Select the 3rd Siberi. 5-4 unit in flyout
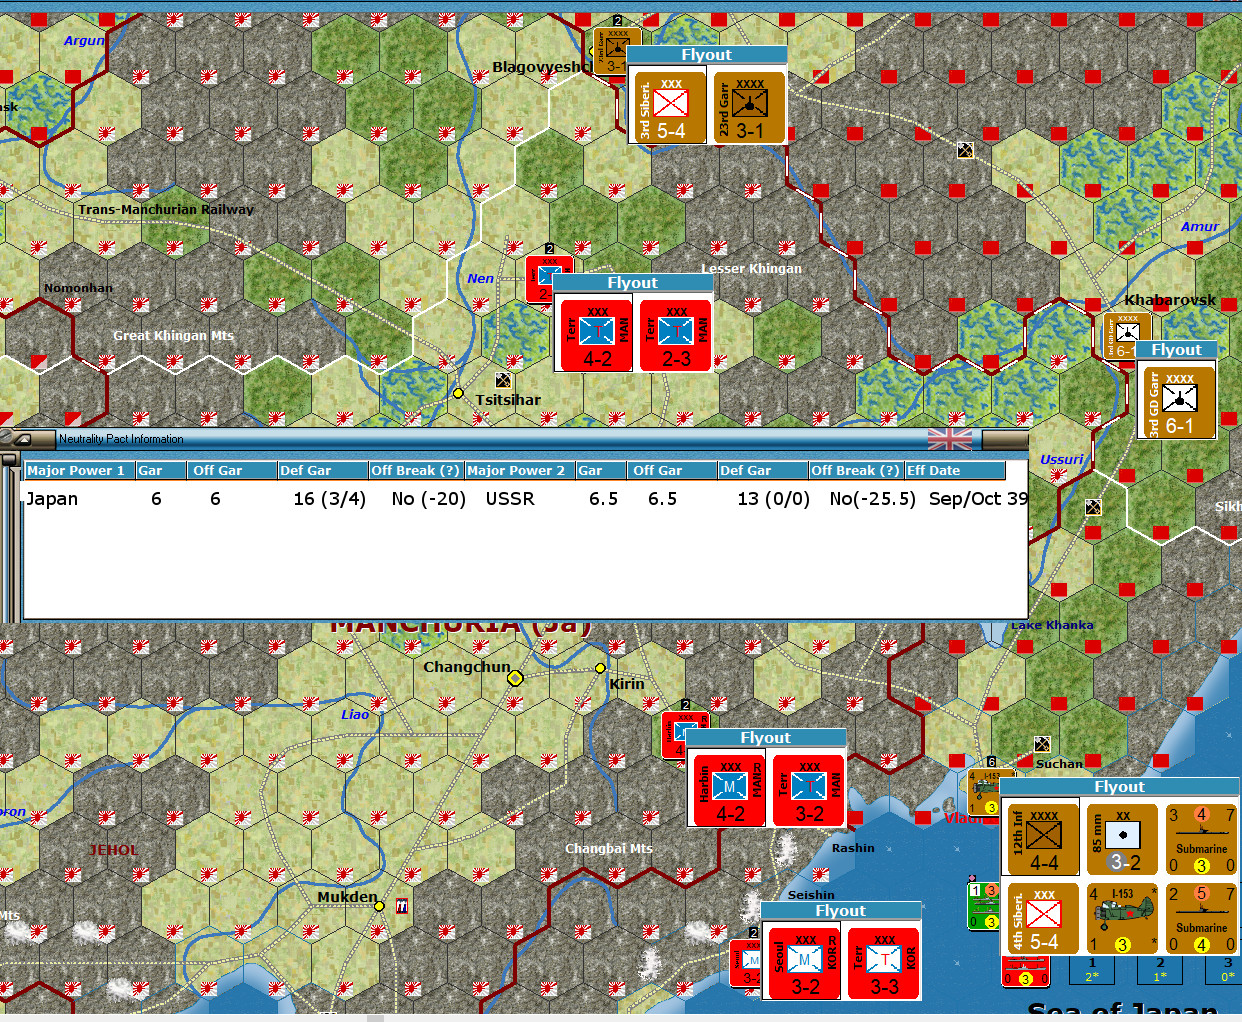Viewport: 1242px width, 1022px height. tap(669, 107)
